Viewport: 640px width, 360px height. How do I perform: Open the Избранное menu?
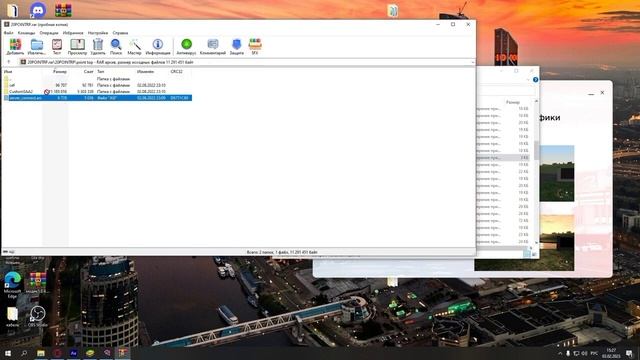(73, 33)
